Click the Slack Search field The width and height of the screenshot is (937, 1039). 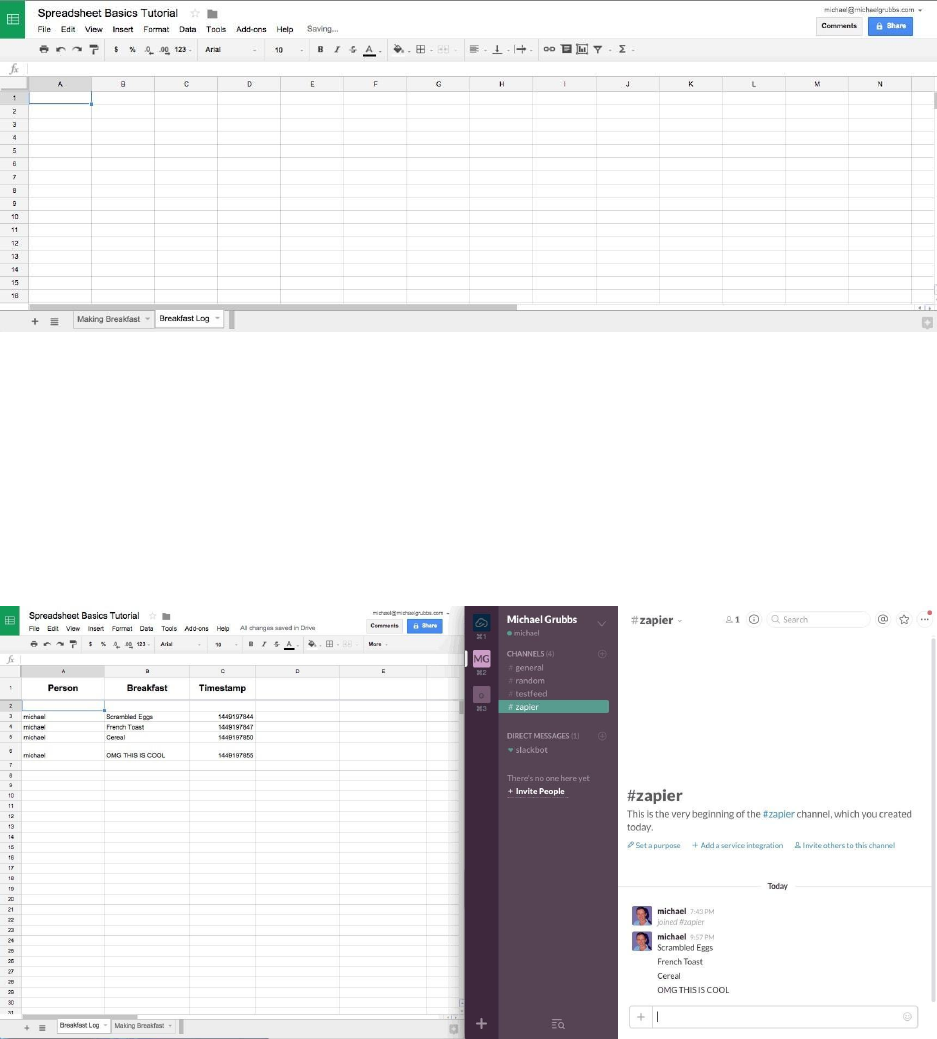[x=819, y=620]
